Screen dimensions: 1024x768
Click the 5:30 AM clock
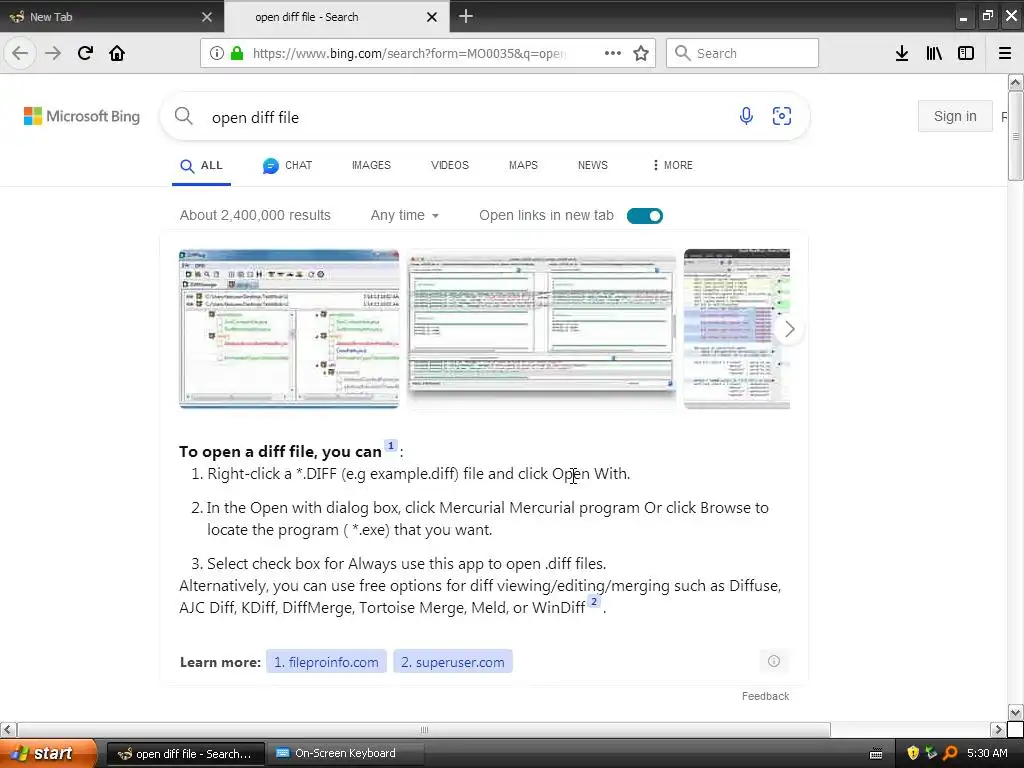(987, 753)
